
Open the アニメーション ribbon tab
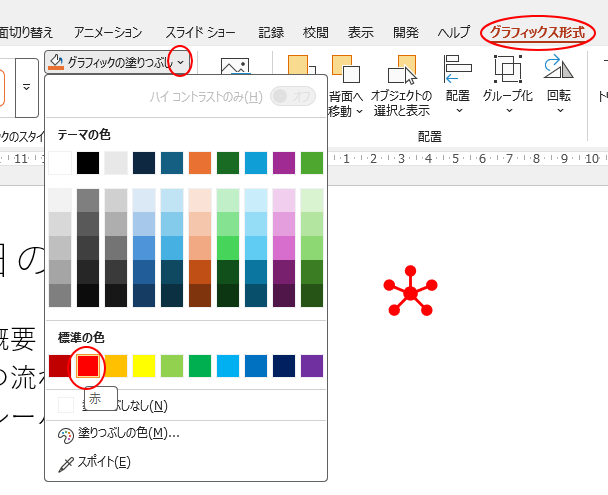[x=108, y=32]
